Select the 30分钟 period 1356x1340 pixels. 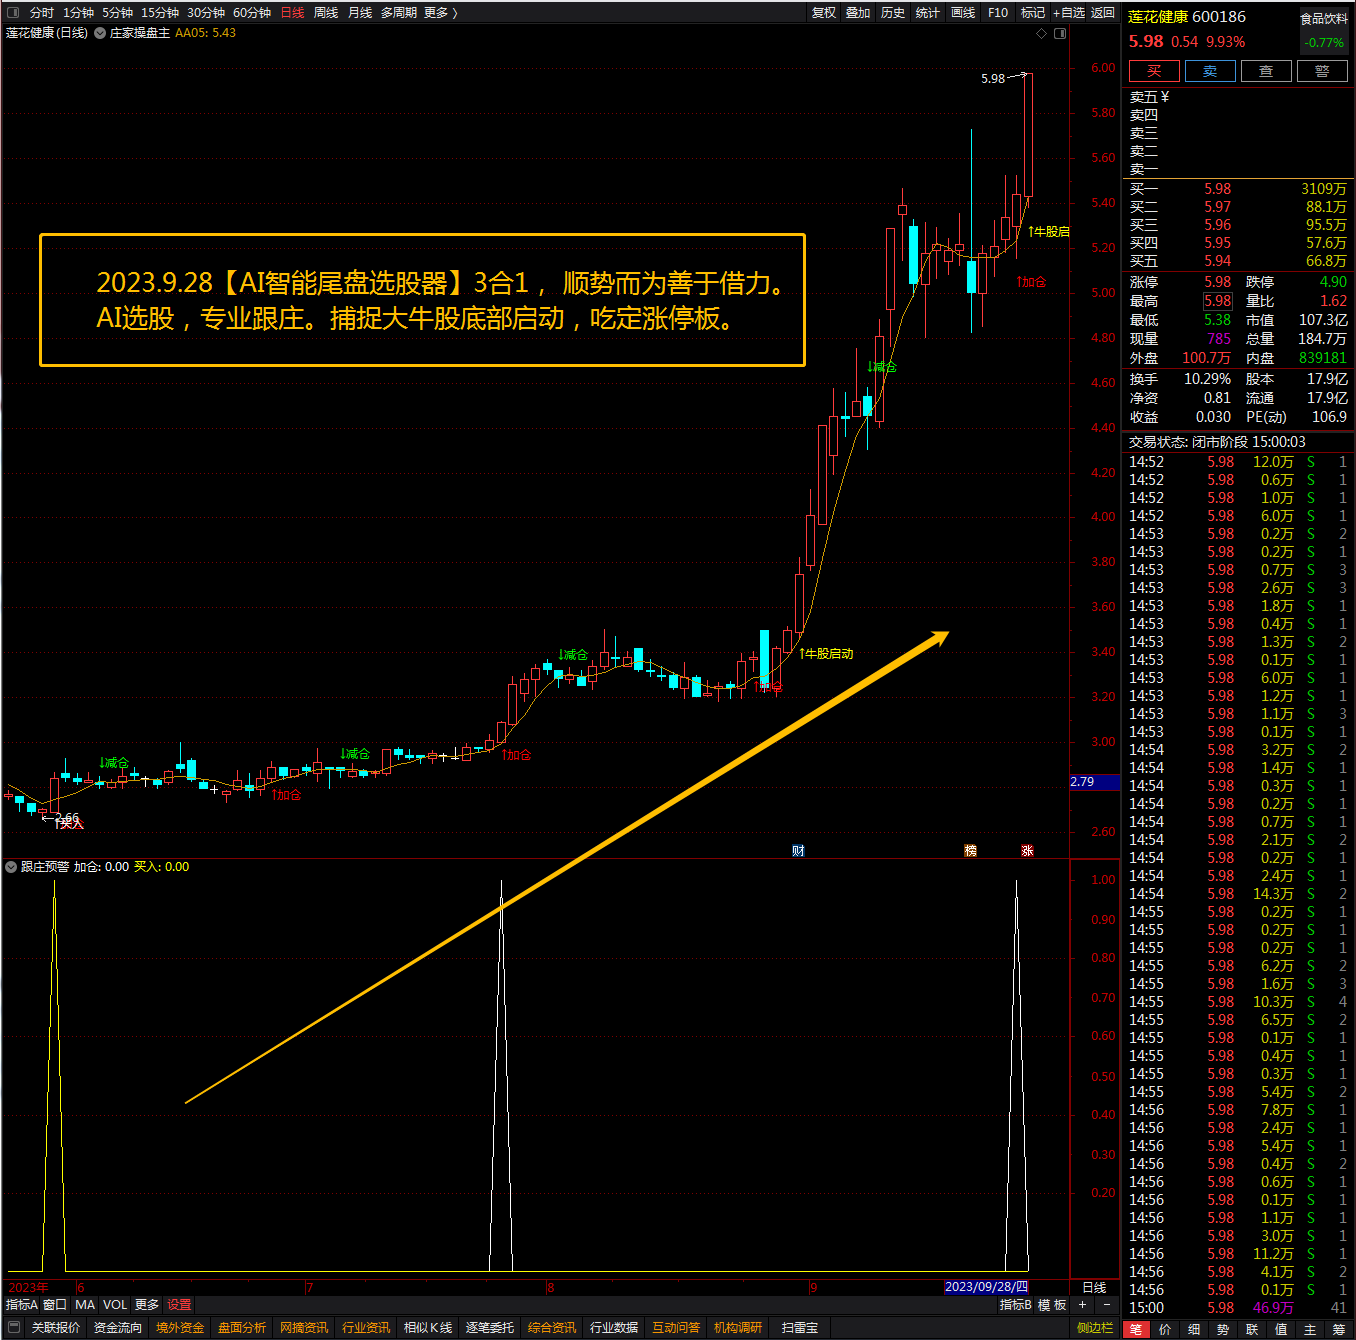click(x=206, y=13)
